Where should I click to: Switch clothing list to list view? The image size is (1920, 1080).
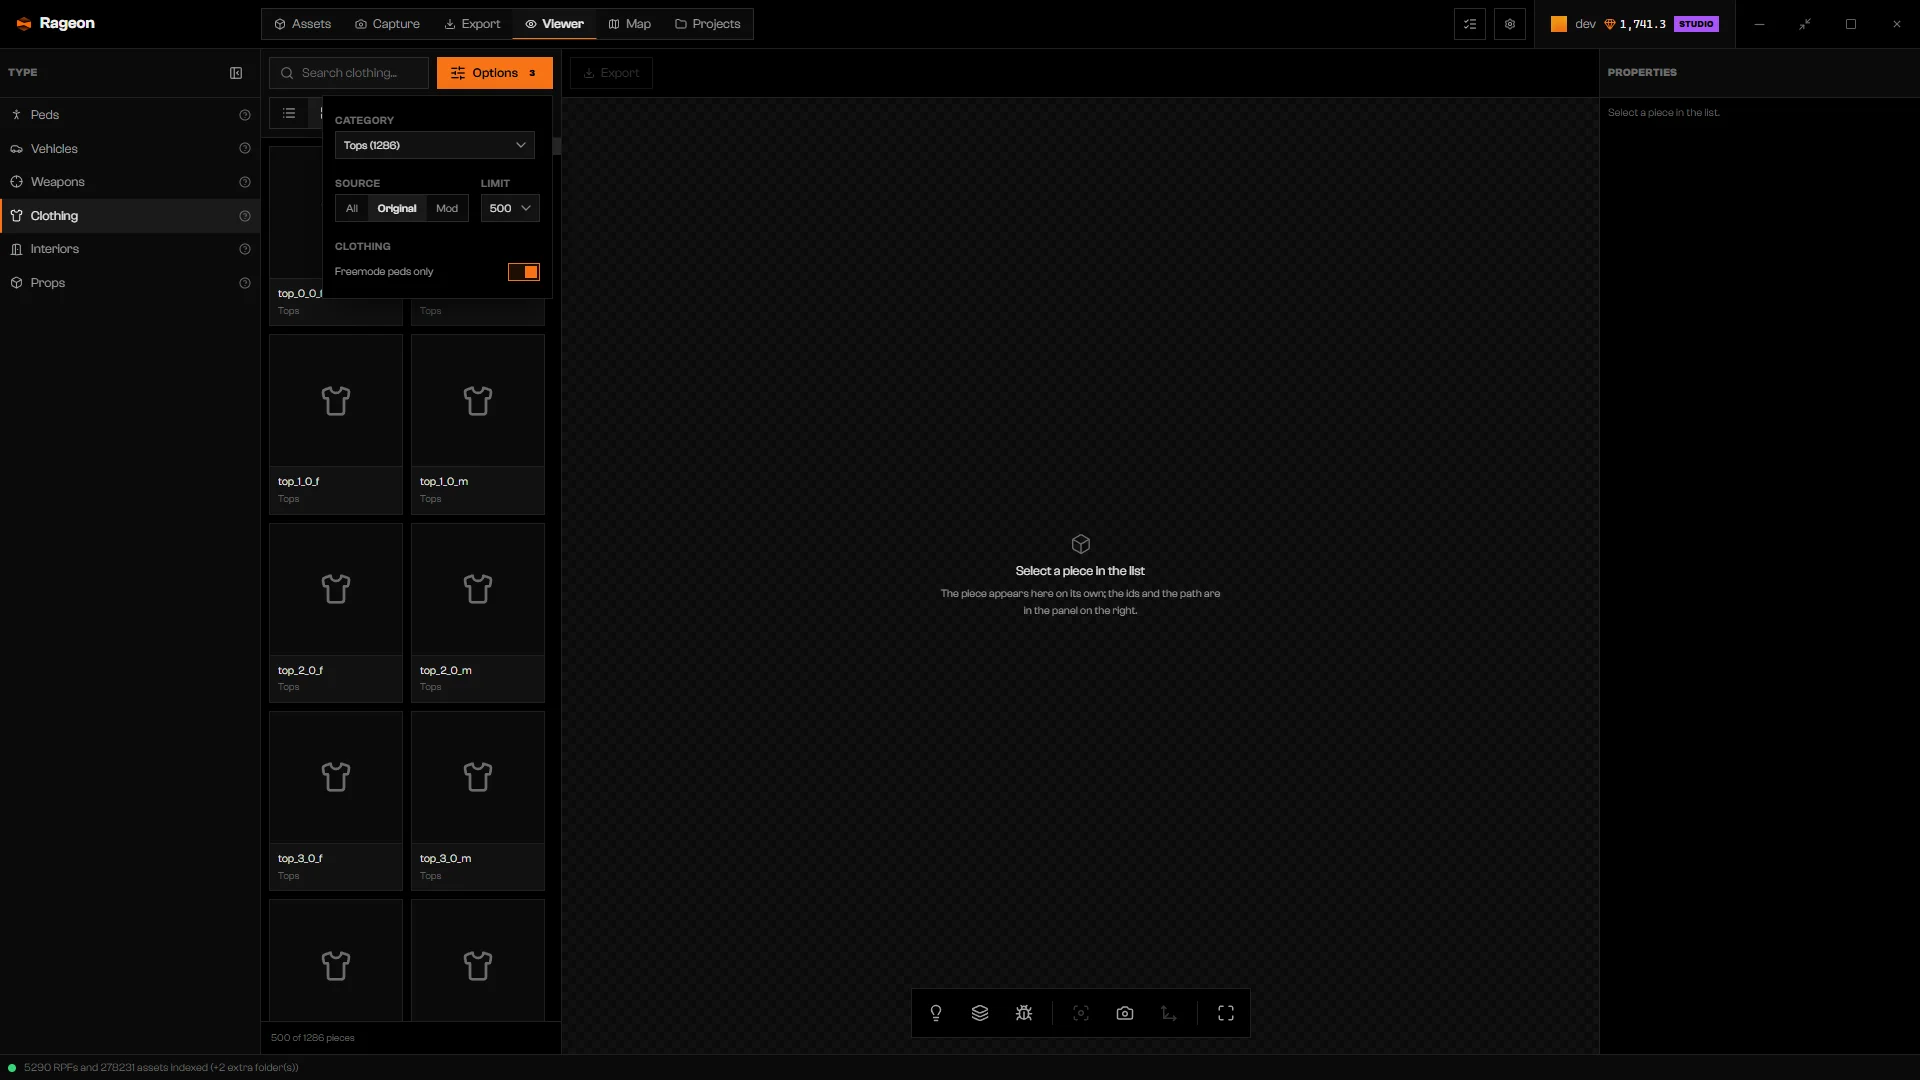click(x=289, y=113)
